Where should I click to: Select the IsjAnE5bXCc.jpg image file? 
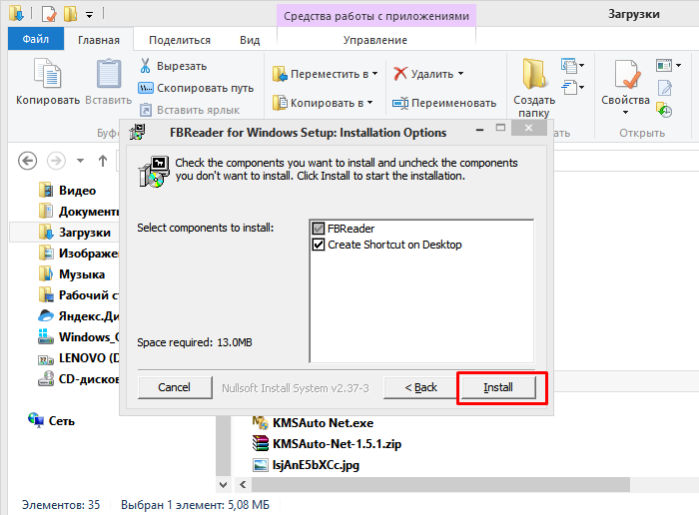pos(306,465)
